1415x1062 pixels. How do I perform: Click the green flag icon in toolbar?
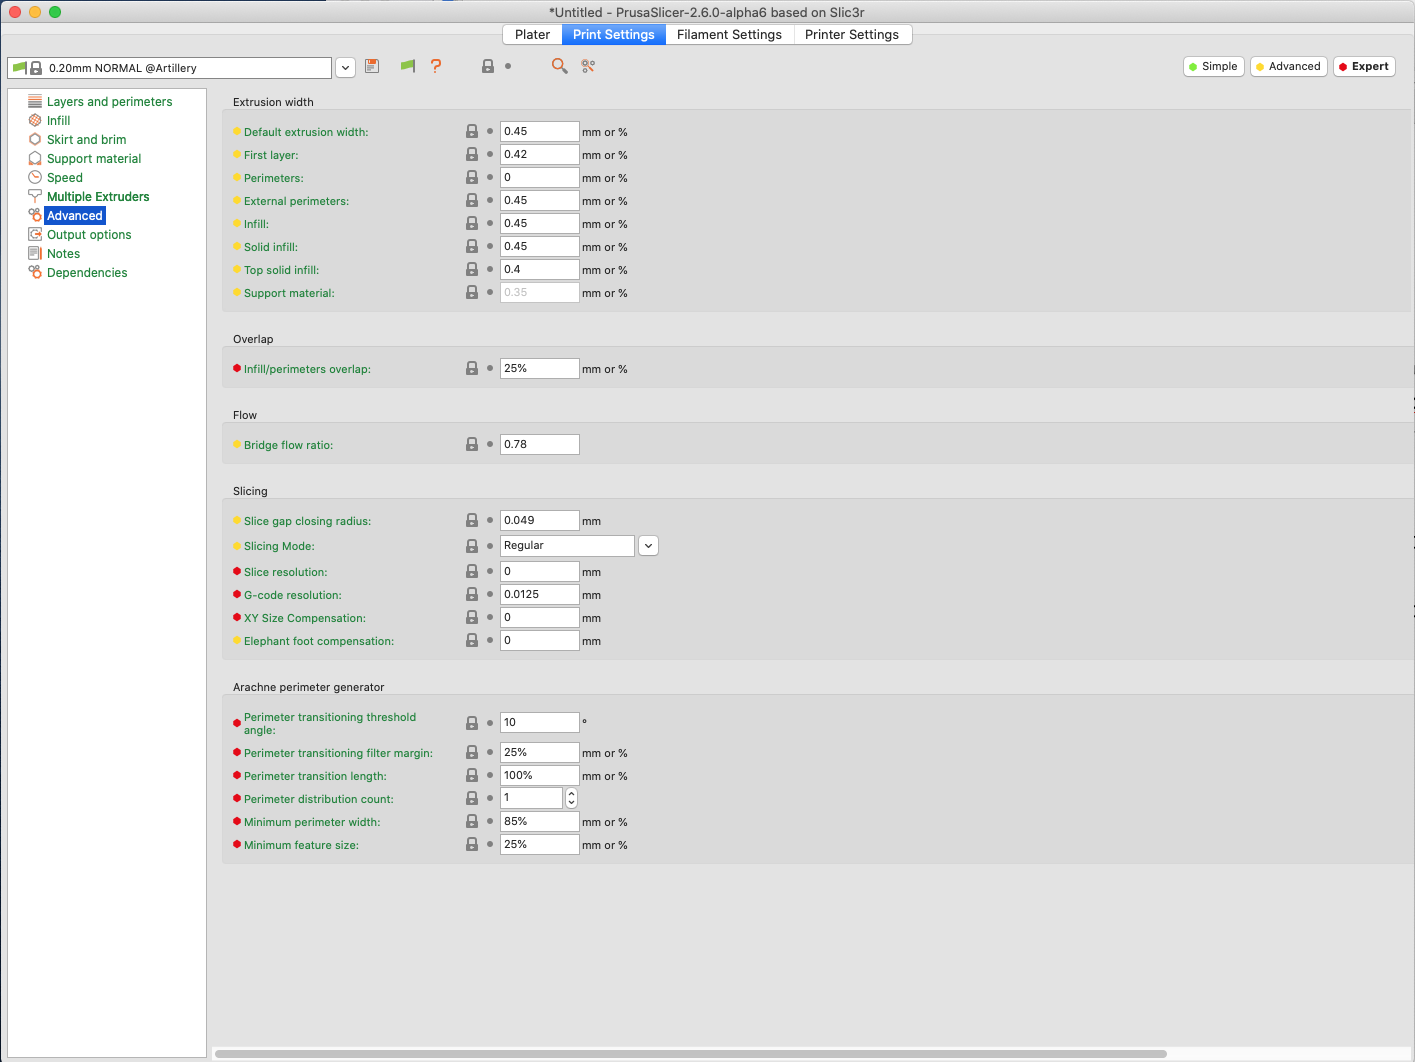407,66
